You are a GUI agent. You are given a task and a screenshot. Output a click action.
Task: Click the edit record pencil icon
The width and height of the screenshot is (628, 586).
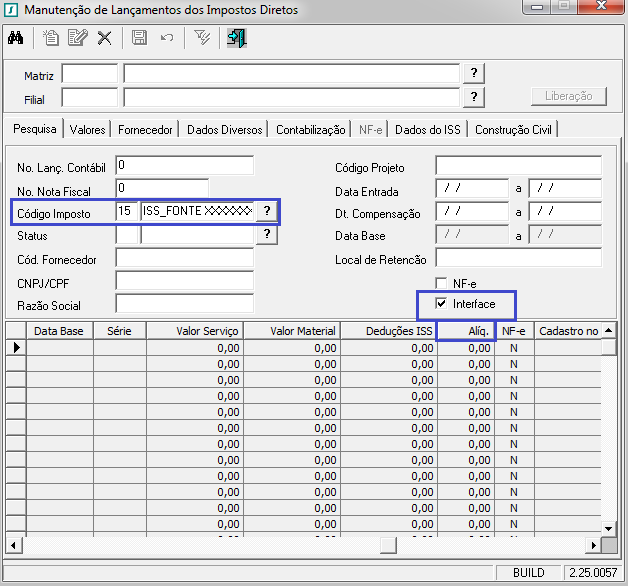77,38
